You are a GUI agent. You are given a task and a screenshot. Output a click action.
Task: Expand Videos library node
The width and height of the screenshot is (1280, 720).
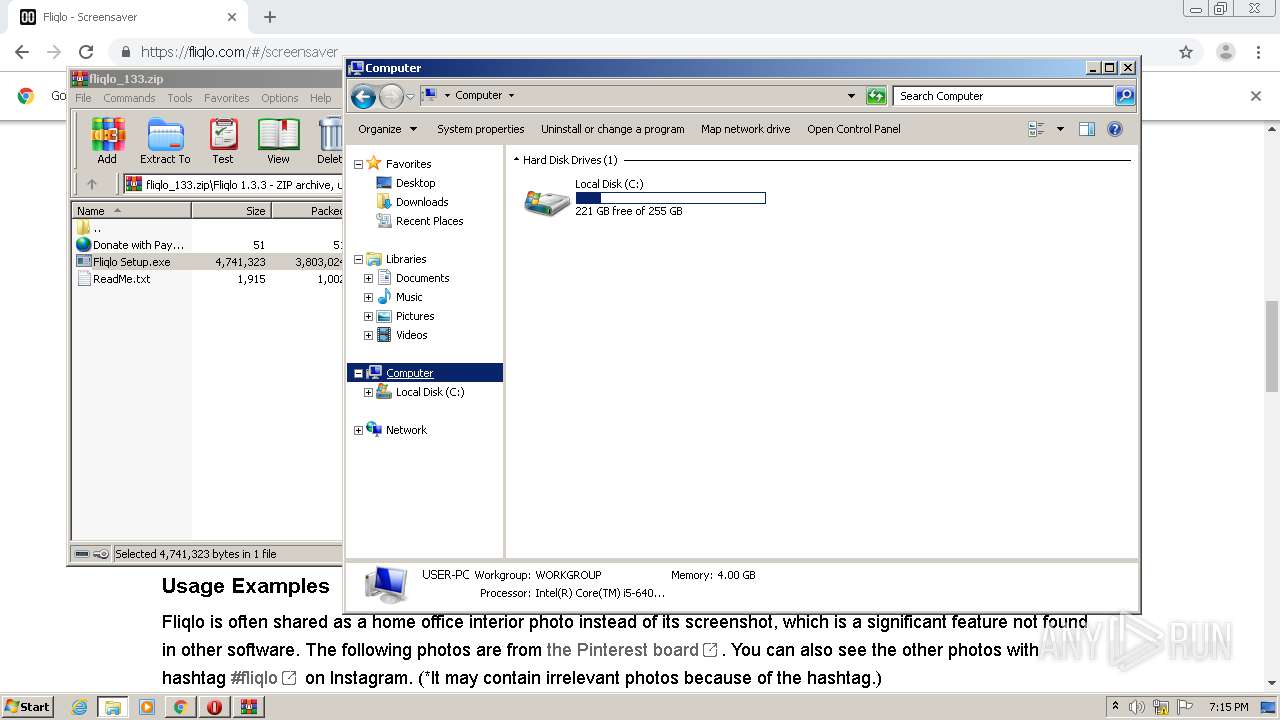click(368, 335)
